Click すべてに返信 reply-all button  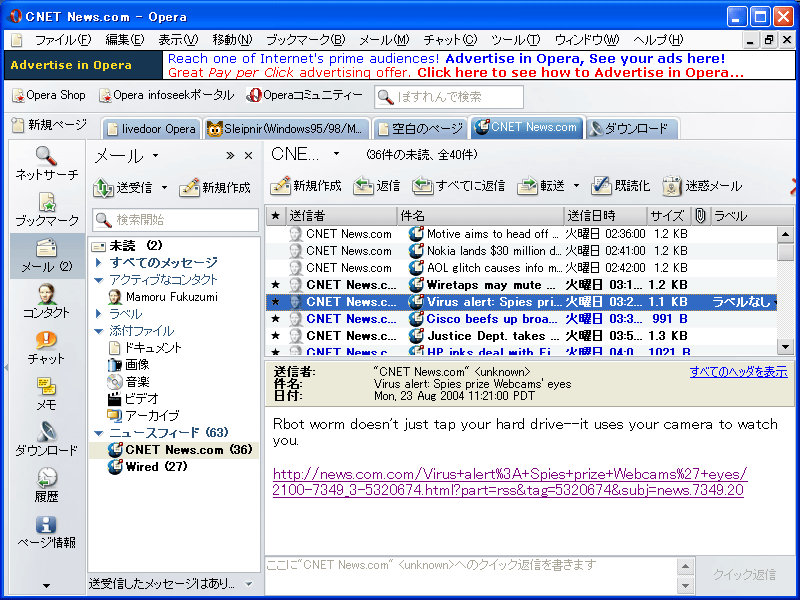pos(458,186)
